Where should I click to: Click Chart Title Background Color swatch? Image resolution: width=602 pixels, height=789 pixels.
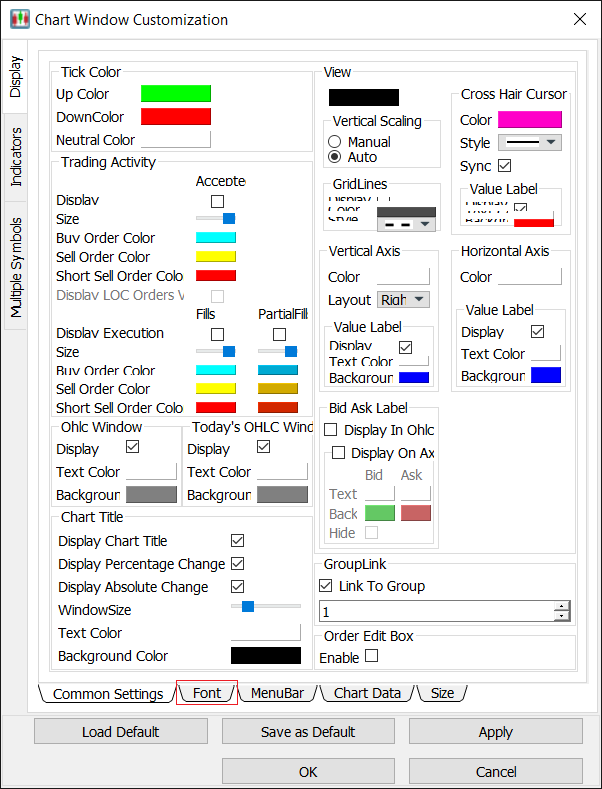[265, 656]
